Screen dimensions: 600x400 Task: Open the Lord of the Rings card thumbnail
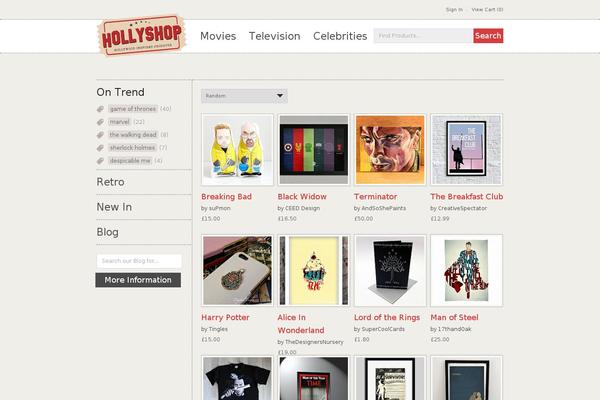tap(390, 271)
